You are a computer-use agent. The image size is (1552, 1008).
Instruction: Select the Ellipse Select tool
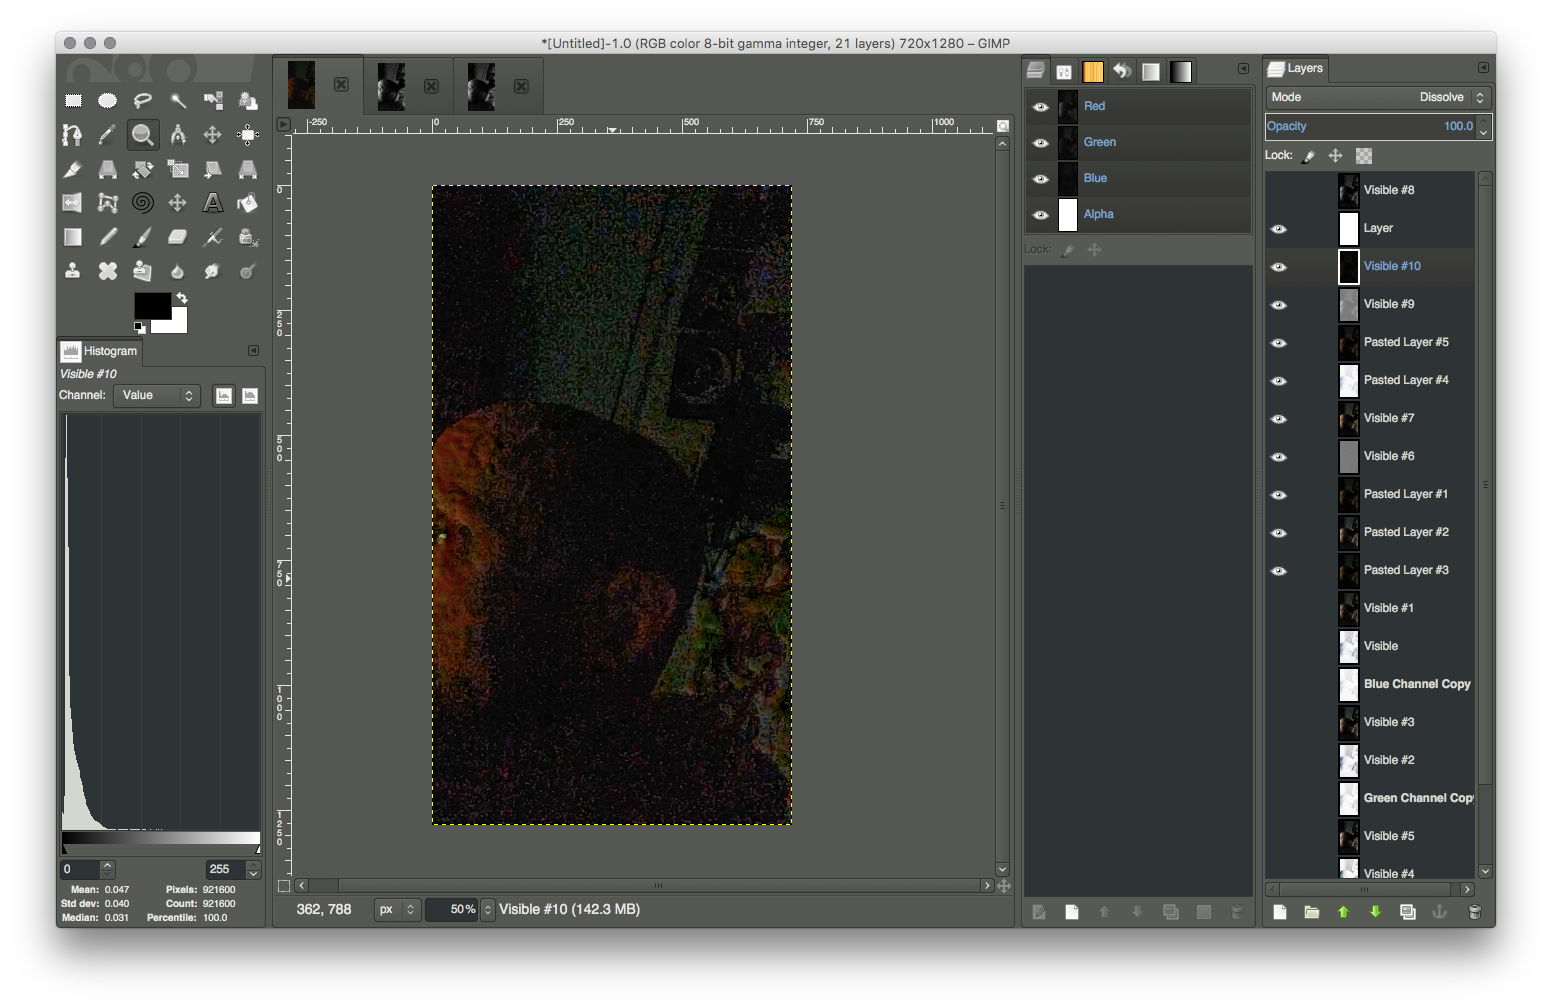point(108,100)
